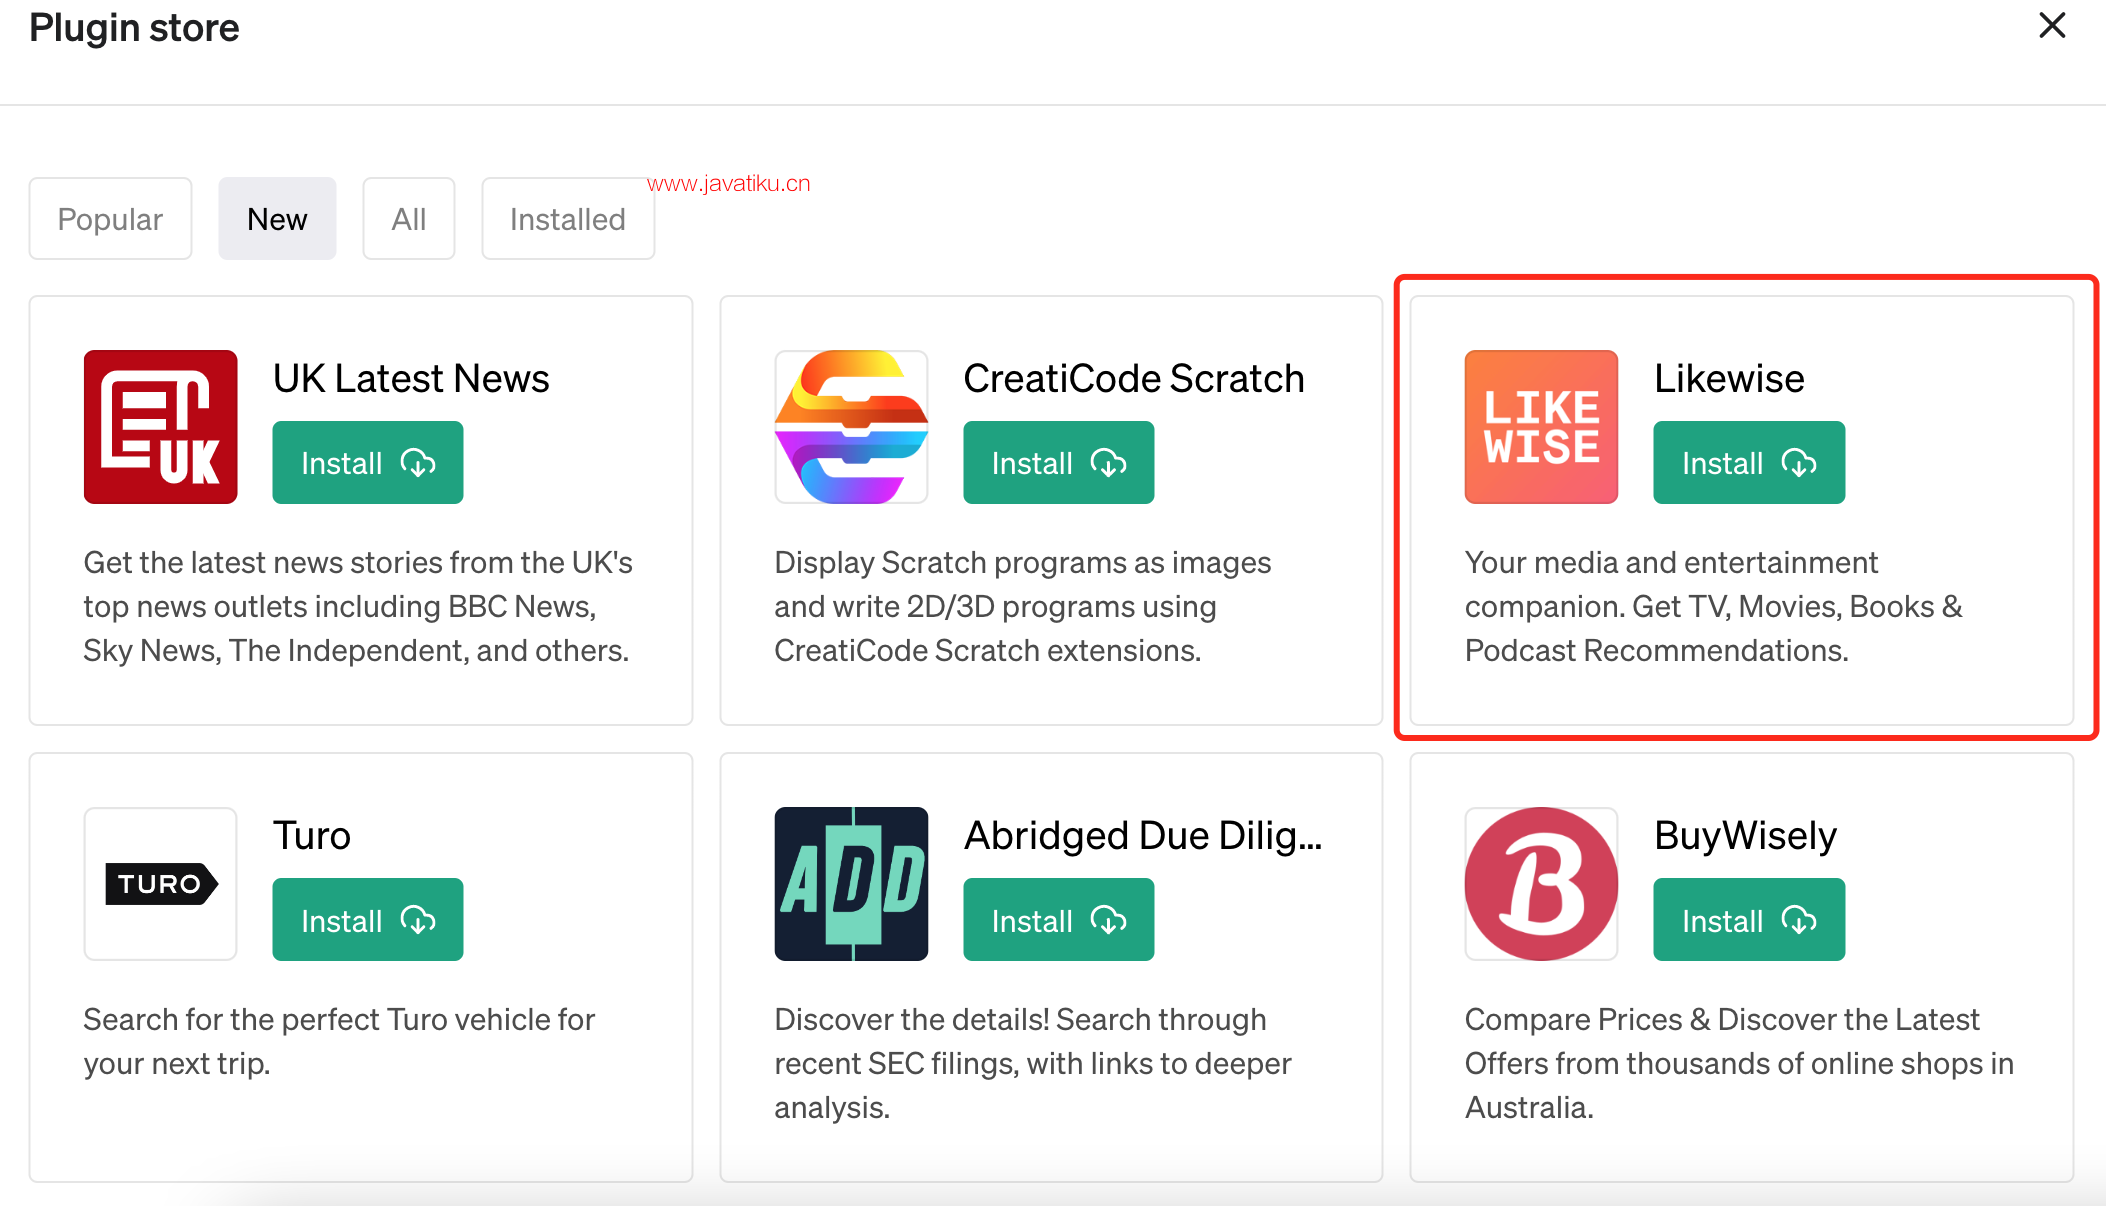Click the Abridged Due Diligence ADD logo
The image size is (2106, 1206).
[851, 884]
